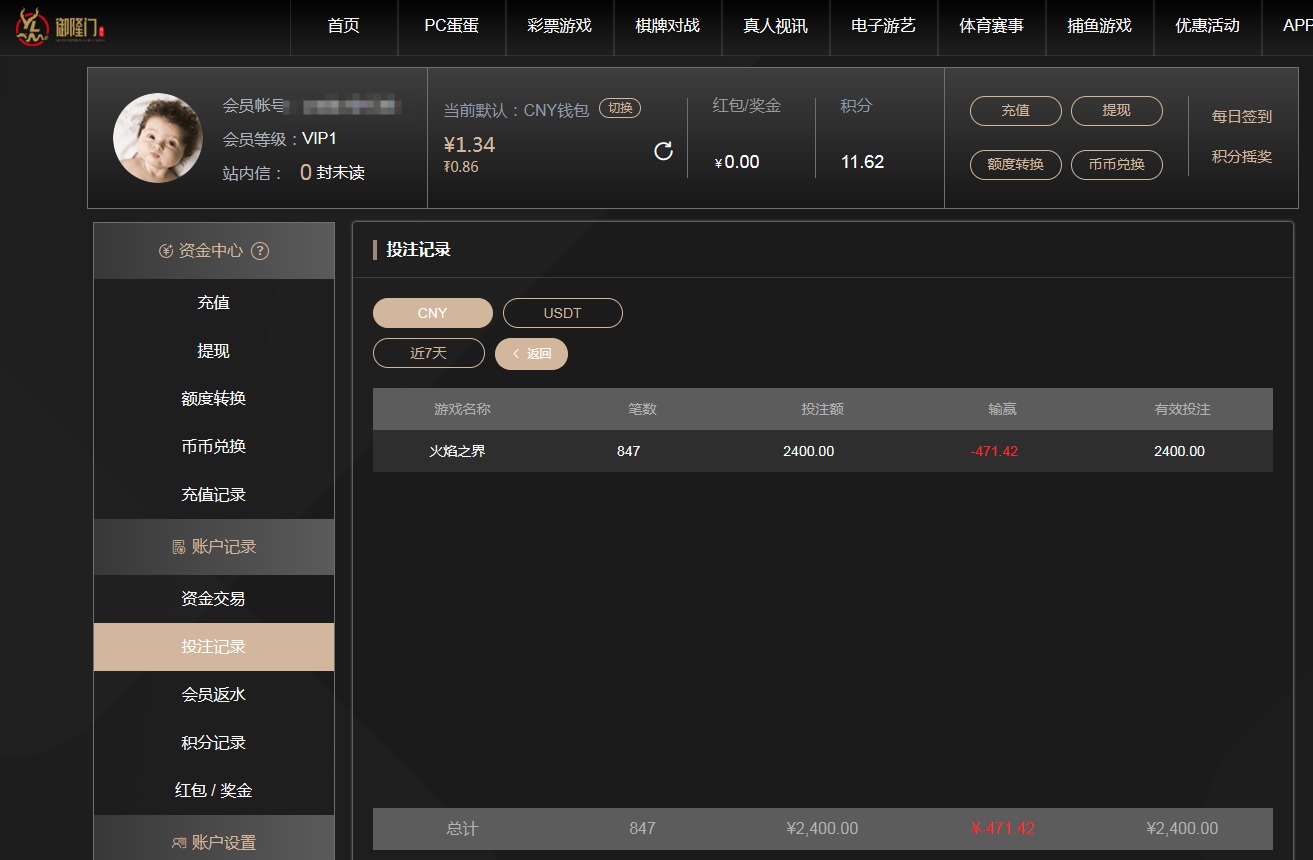Screen dimensions: 1313x860
Task: Click the 额度转换 button in account header
Action: (1015, 165)
